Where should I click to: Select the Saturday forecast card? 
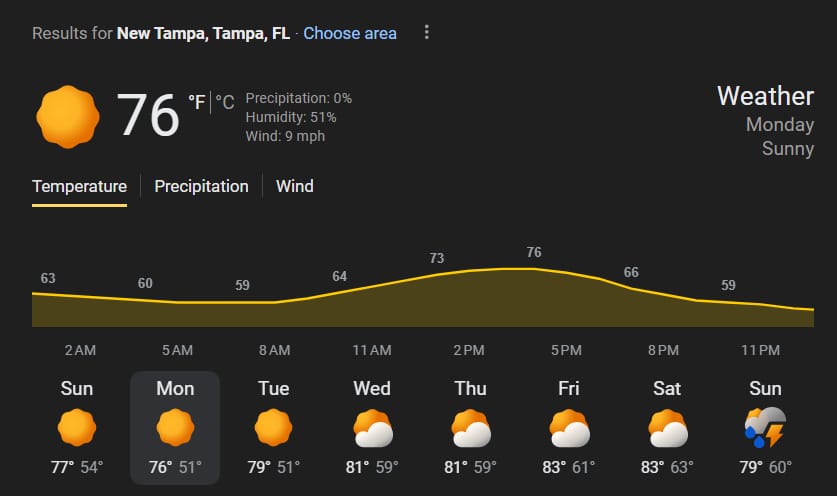(667, 427)
